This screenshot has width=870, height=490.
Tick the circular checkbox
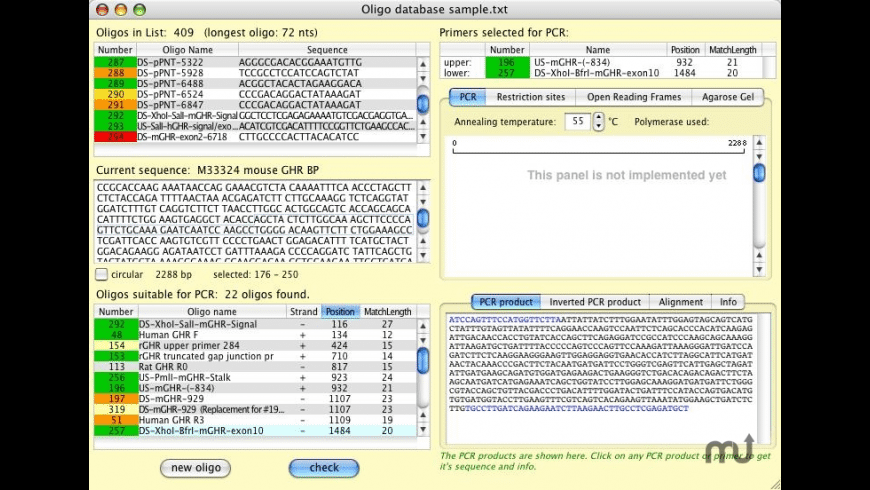pyautogui.click(x=102, y=274)
